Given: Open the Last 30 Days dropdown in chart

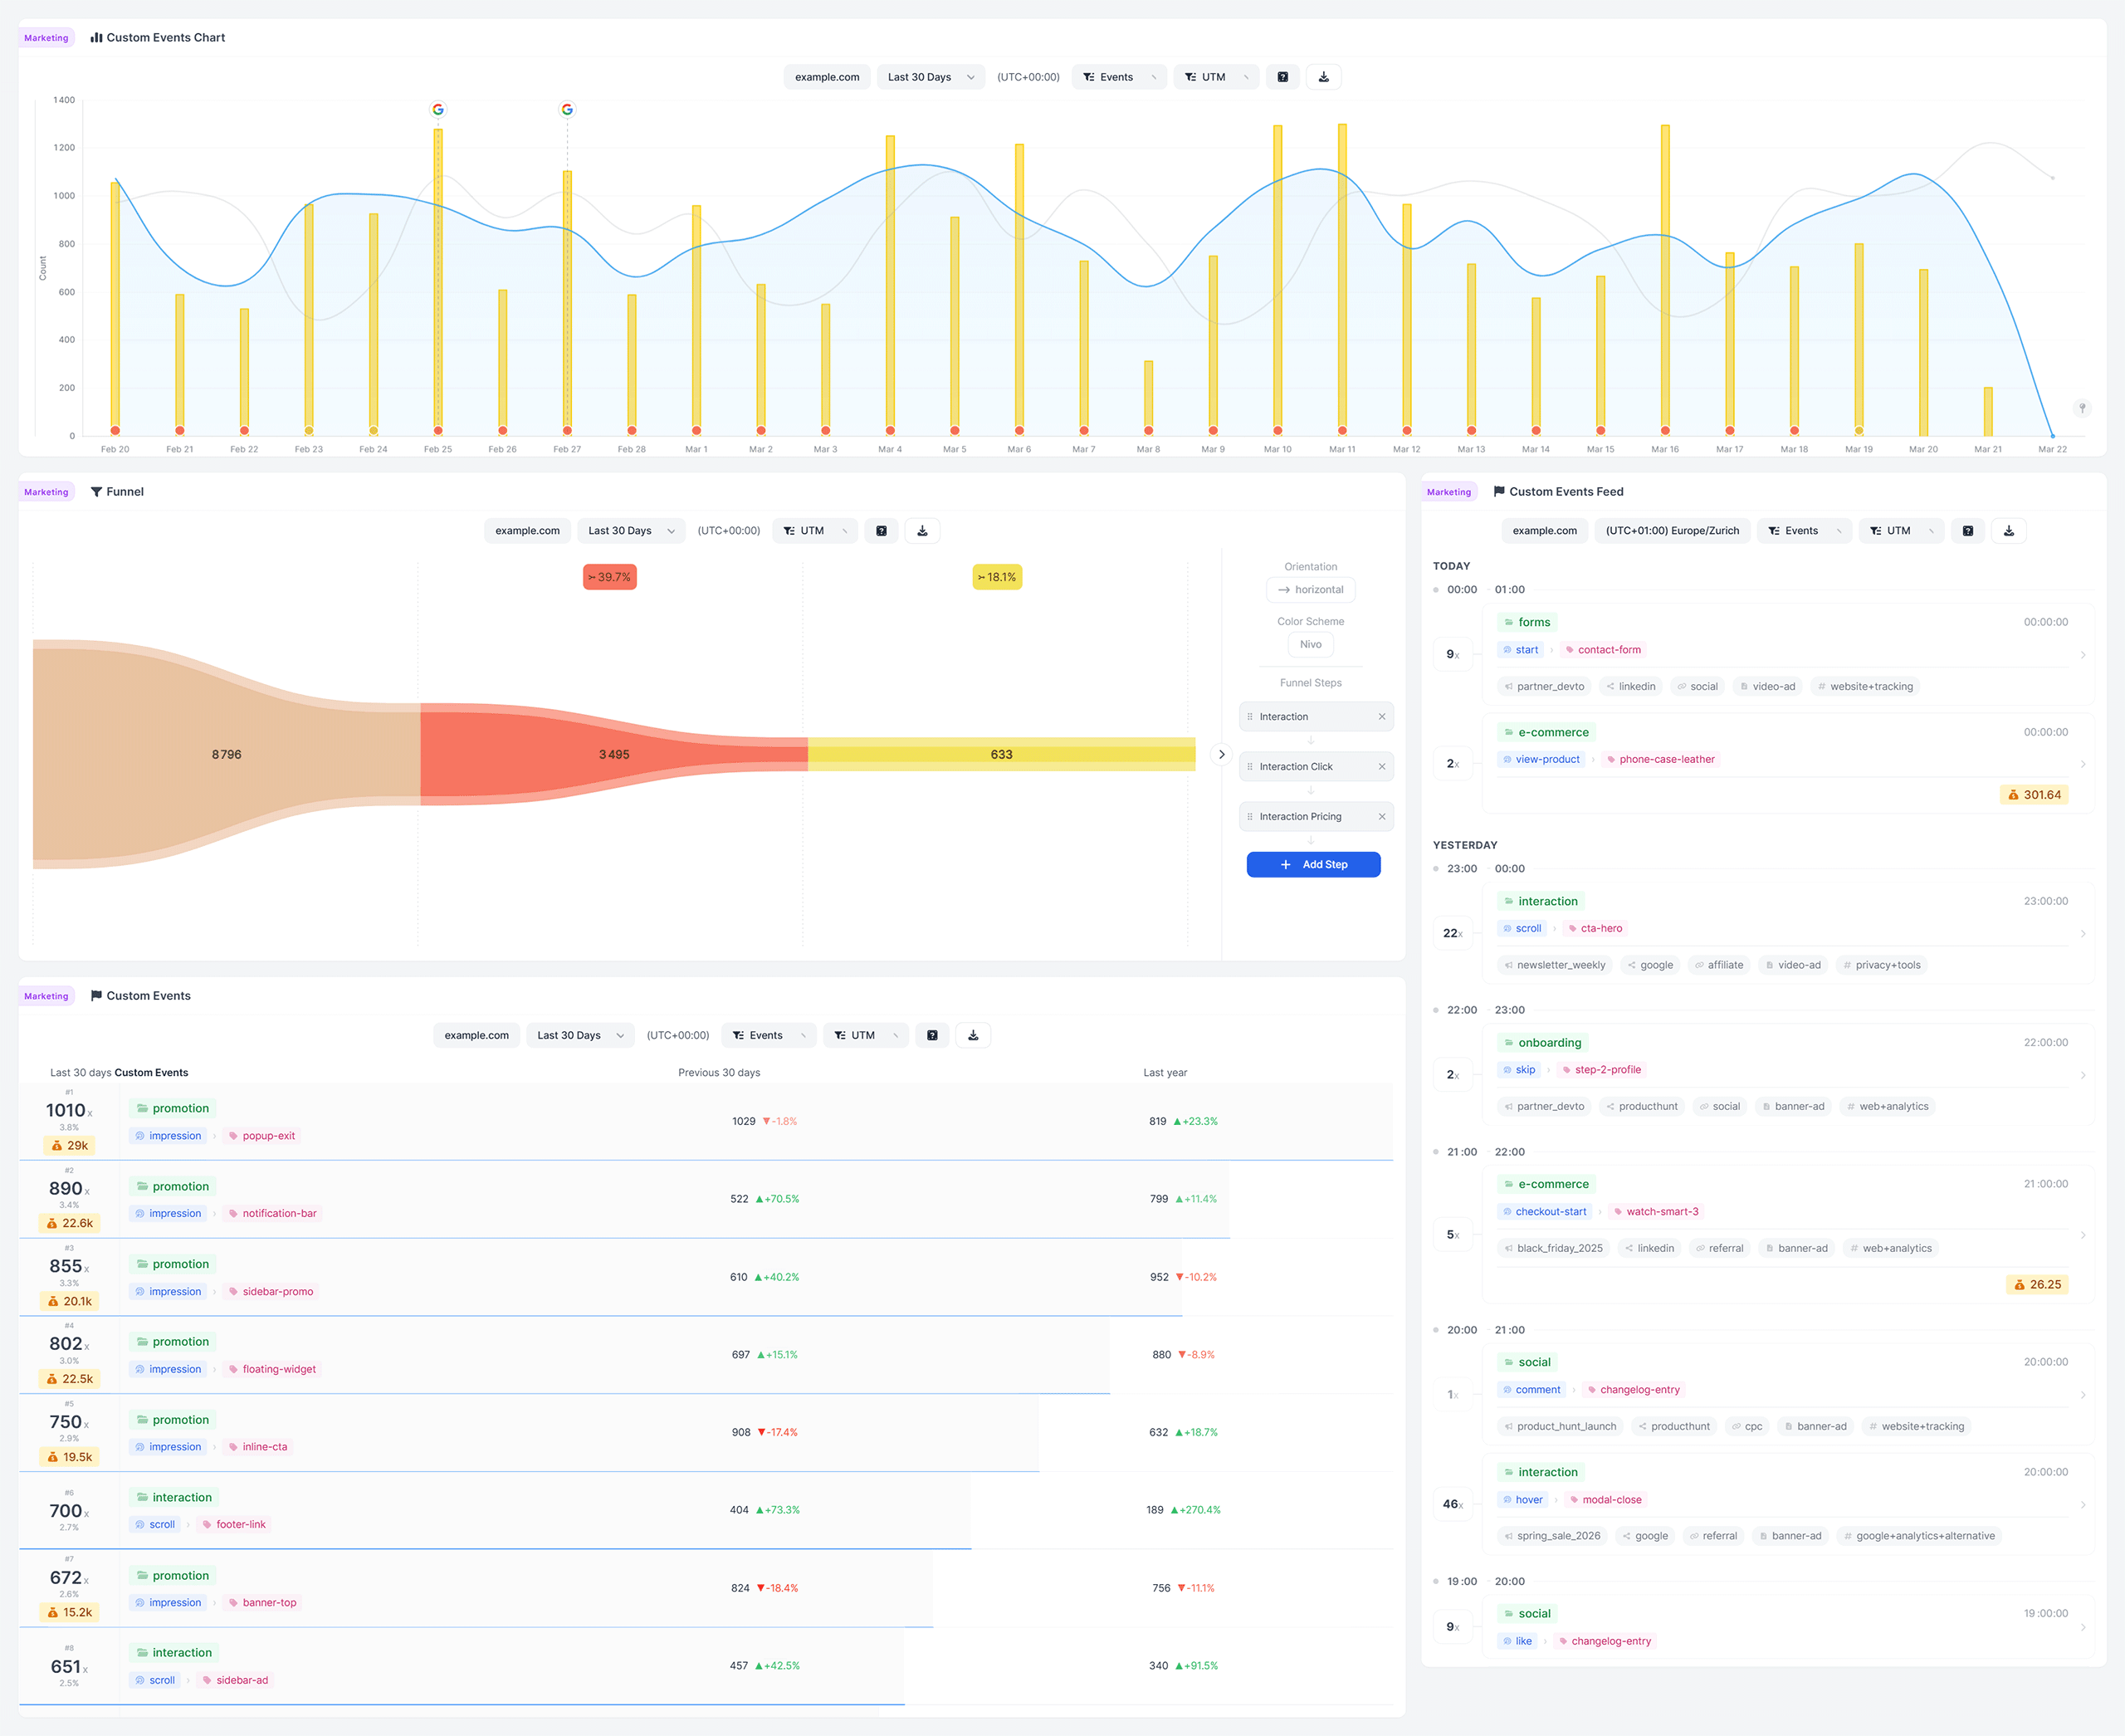Looking at the screenshot, I should [x=930, y=77].
